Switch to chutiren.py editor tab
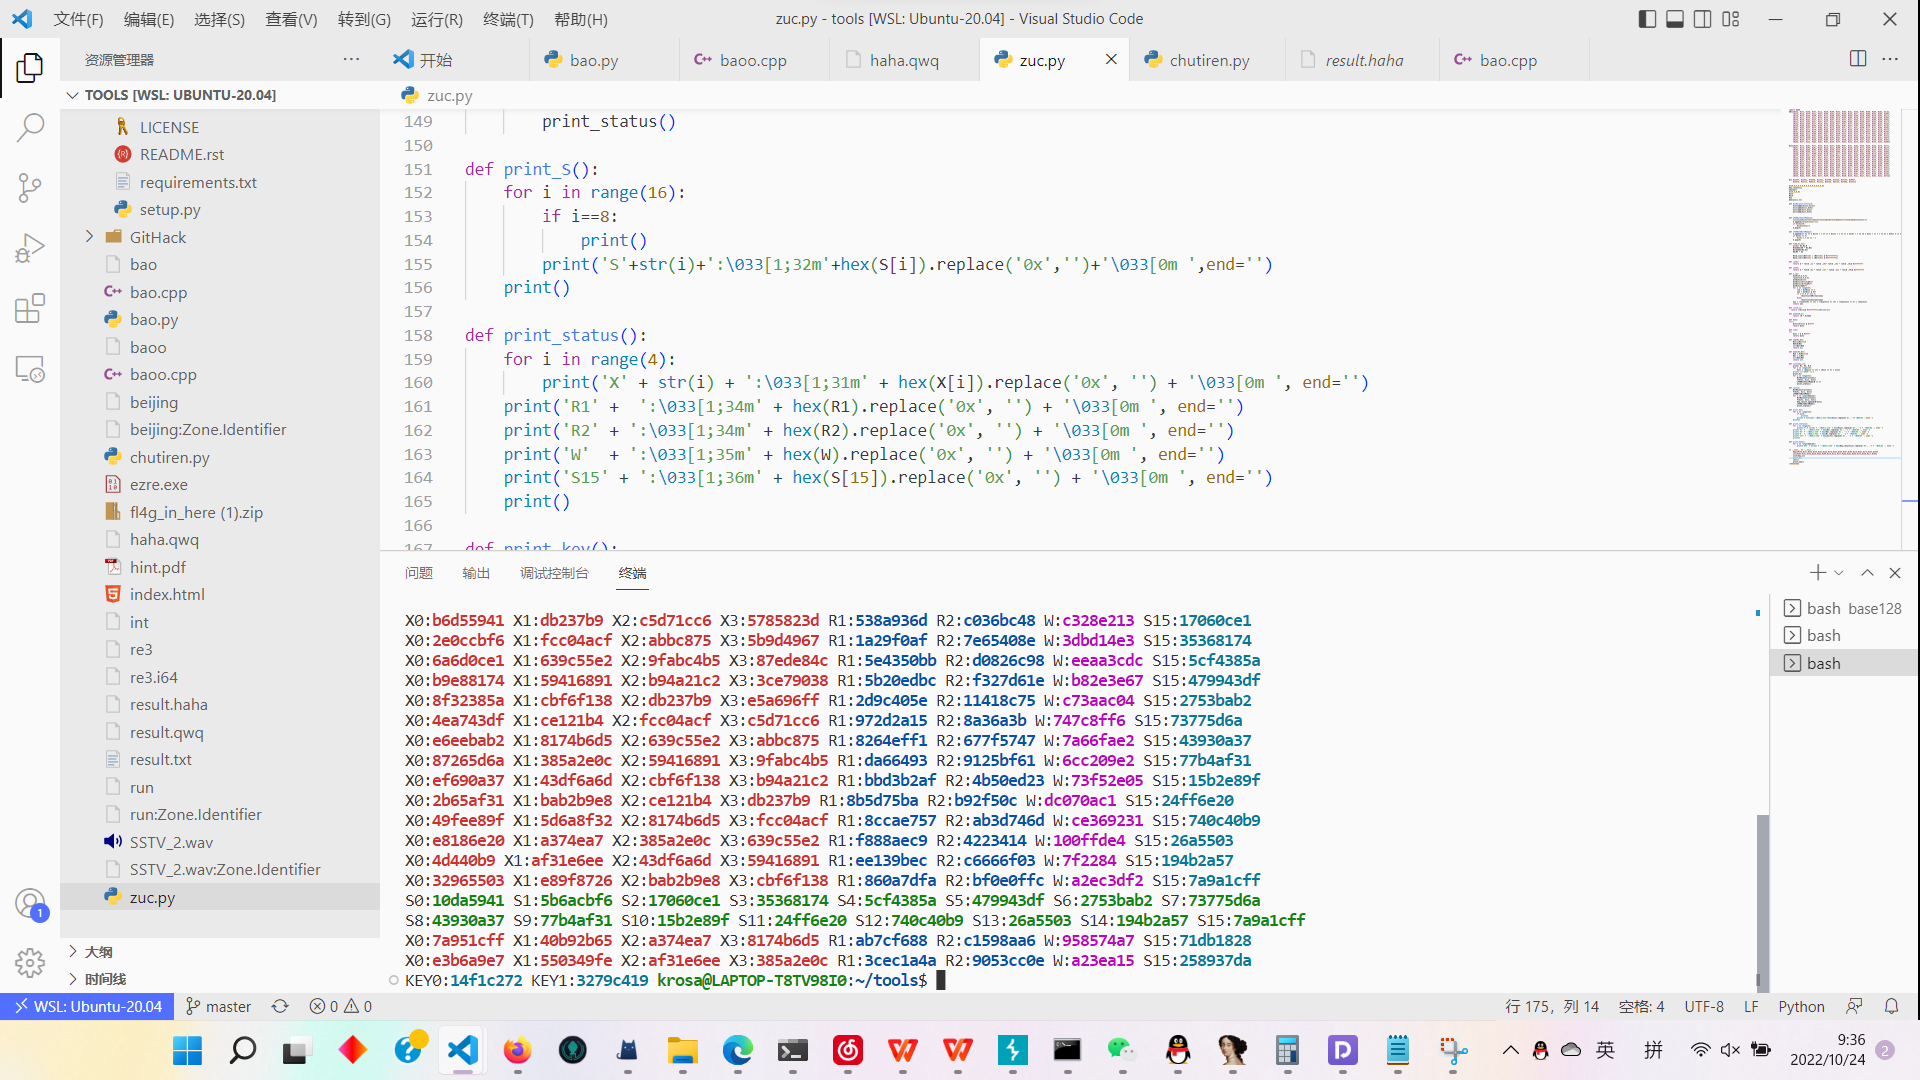This screenshot has height=1080, width=1920. pyautogui.click(x=1209, y=60)
